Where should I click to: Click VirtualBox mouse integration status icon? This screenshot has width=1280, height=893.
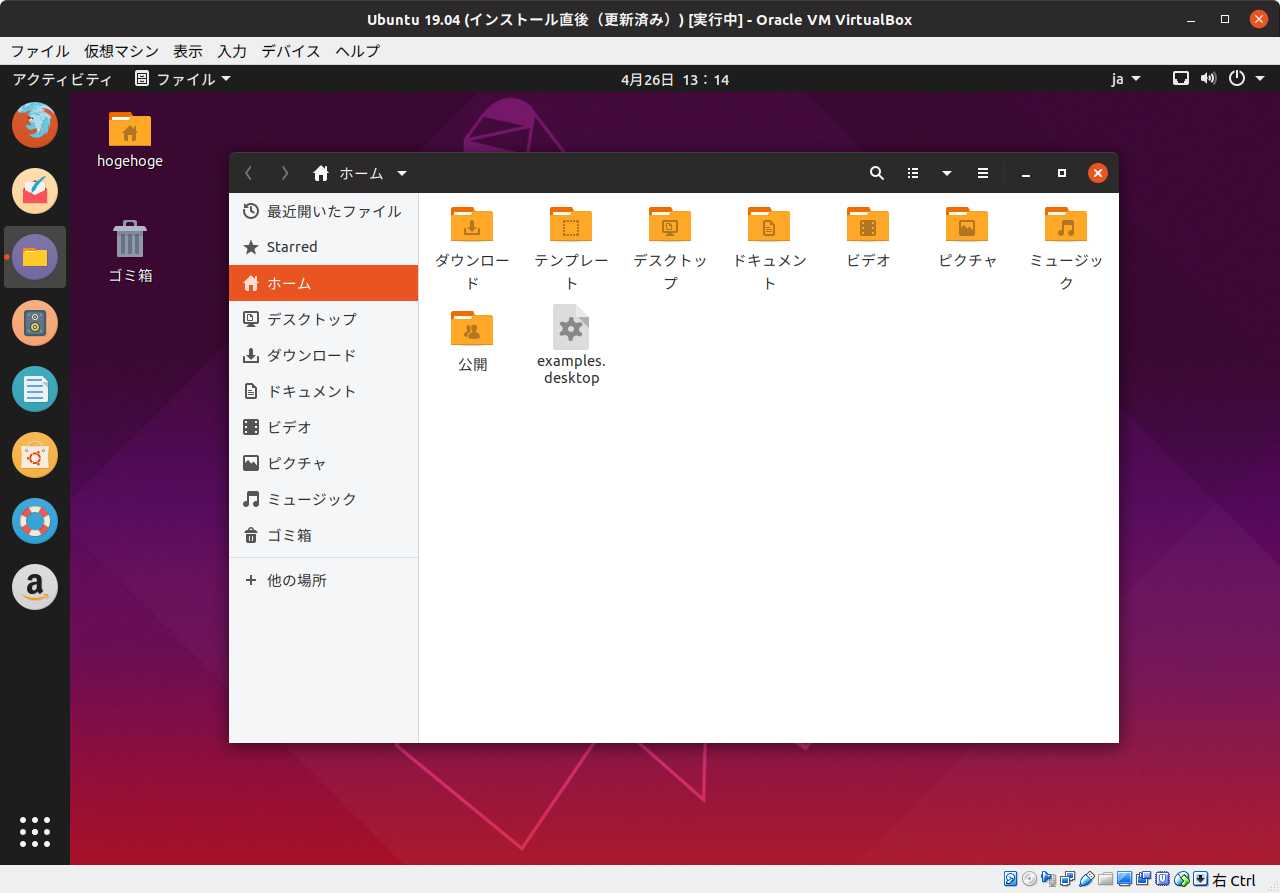1182,880
